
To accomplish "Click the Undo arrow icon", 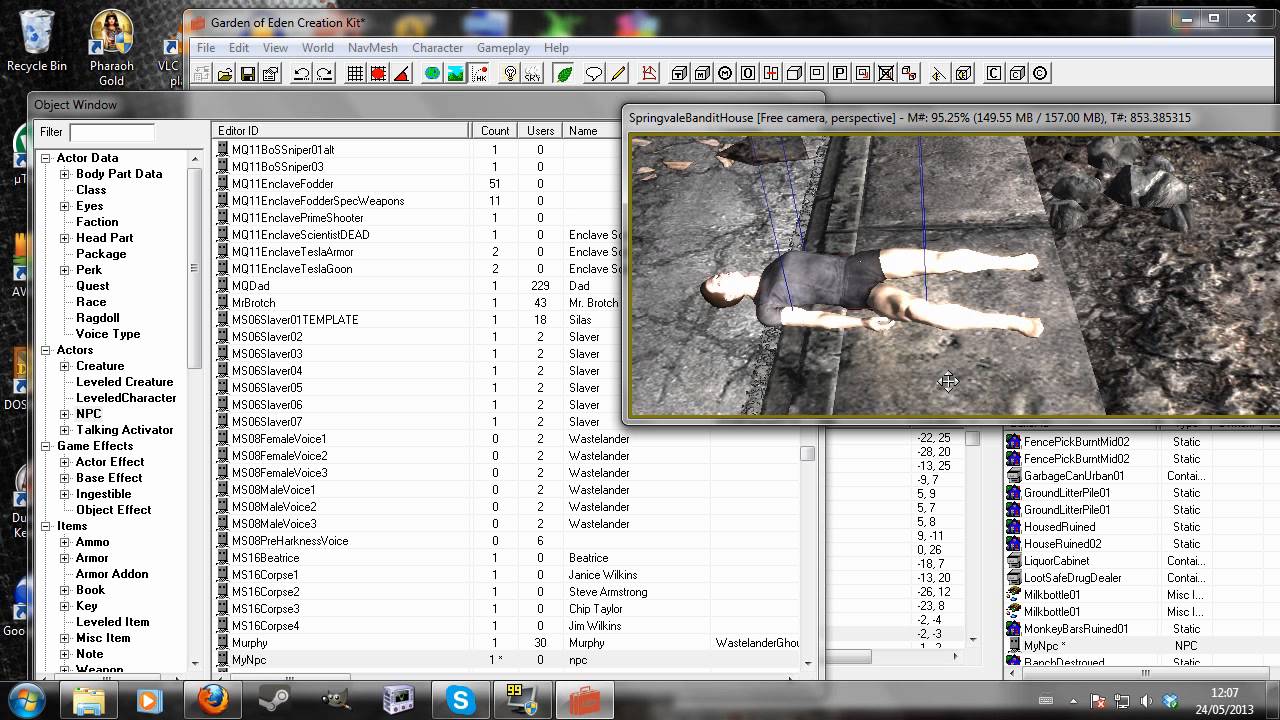I will coord(302,73).
